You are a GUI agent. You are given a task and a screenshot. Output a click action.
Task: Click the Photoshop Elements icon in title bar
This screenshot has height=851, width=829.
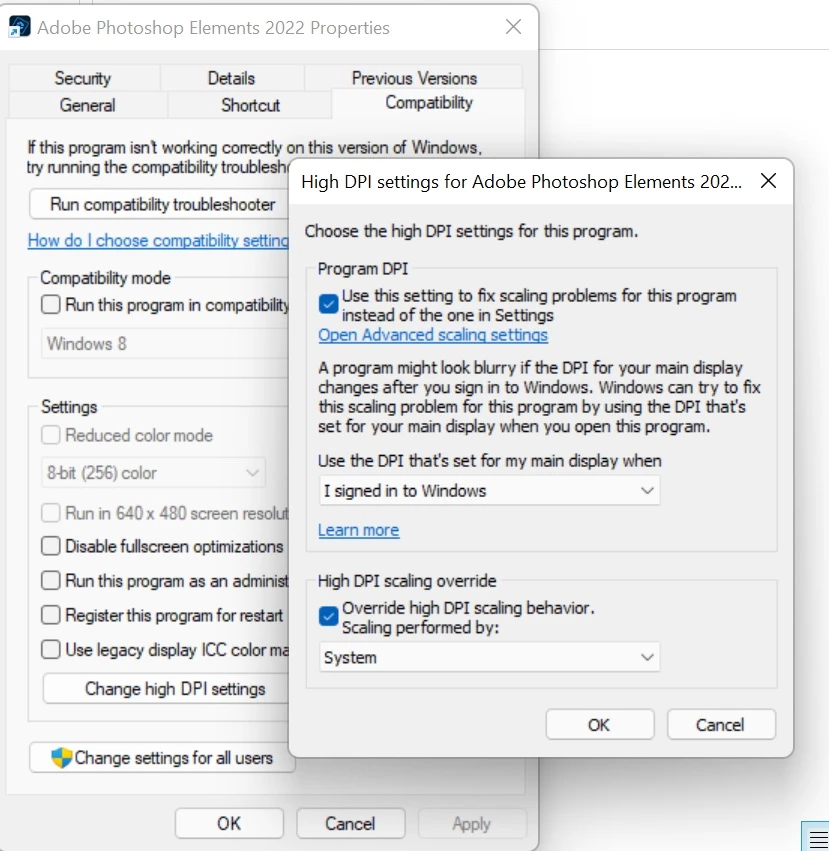[20, 27]
